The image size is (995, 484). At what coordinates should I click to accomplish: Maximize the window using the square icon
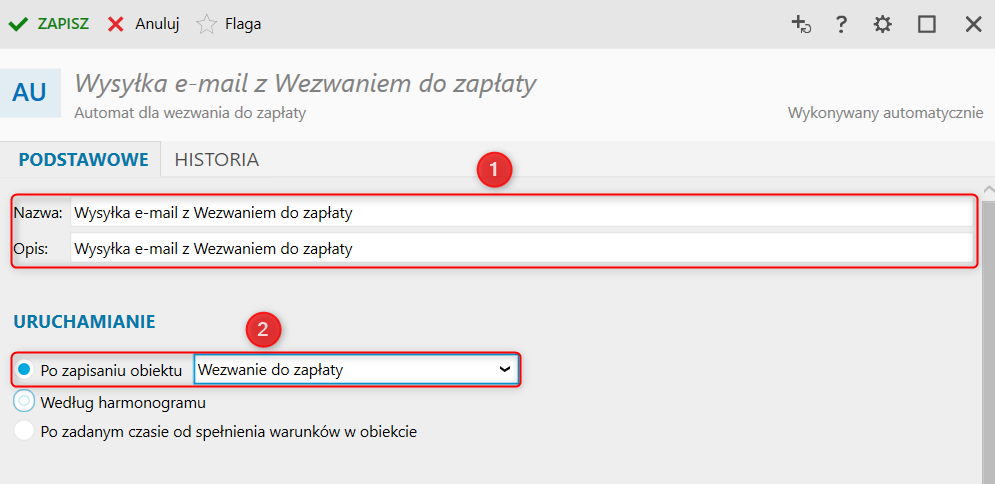[x=927, y=25]
